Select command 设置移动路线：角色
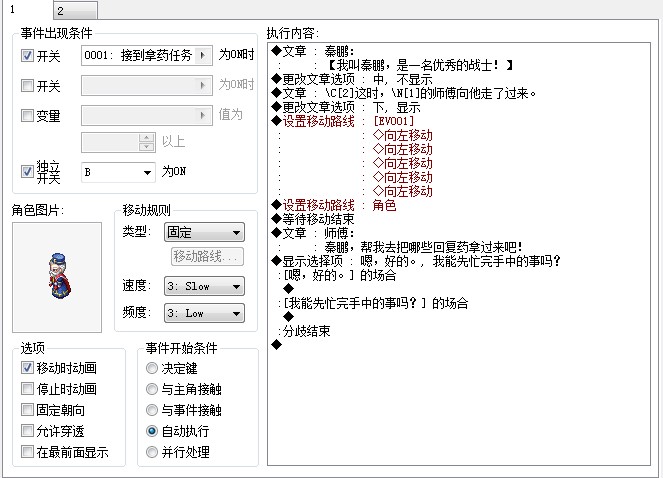The image size is (663, 478). (334, 205)
